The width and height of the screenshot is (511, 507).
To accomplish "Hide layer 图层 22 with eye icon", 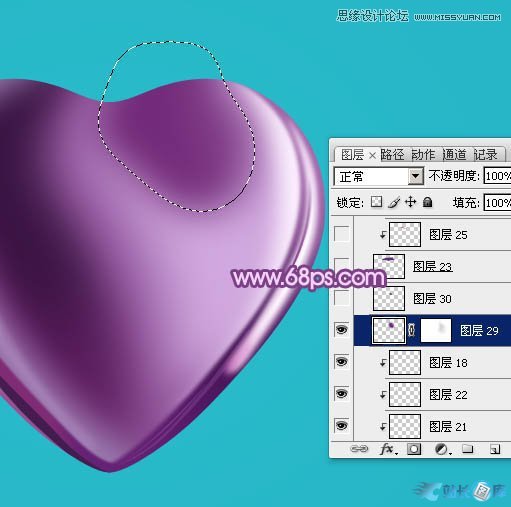I will (342, 394).
